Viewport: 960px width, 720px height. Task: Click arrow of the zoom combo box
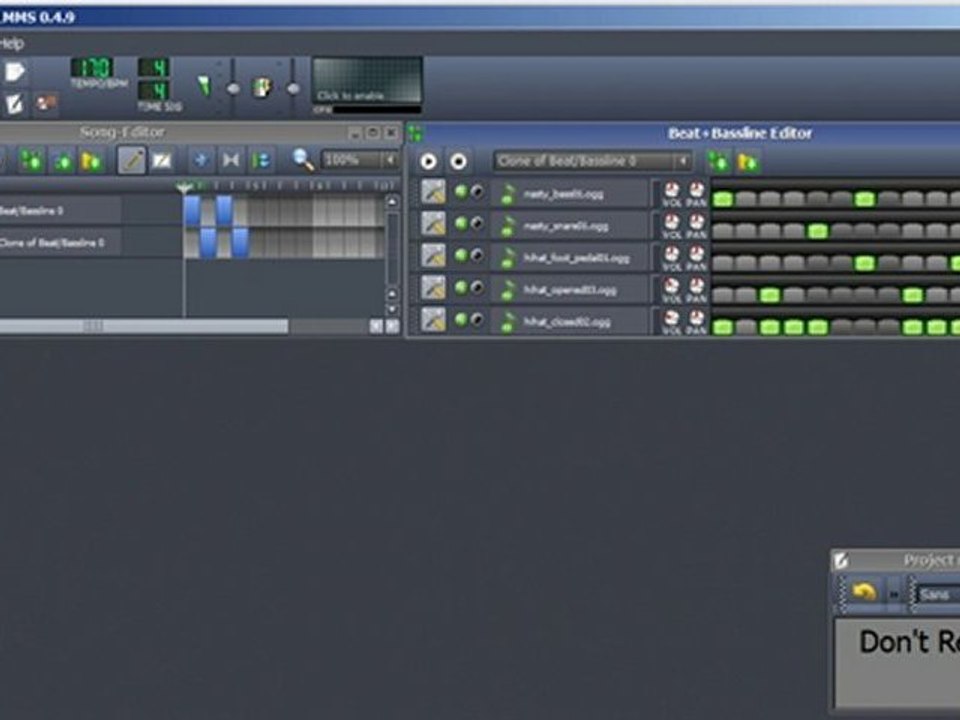[x=390, y=160]
